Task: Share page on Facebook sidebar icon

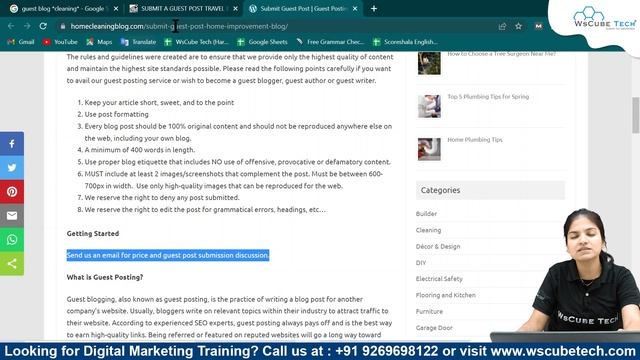Action: (12, 144)
